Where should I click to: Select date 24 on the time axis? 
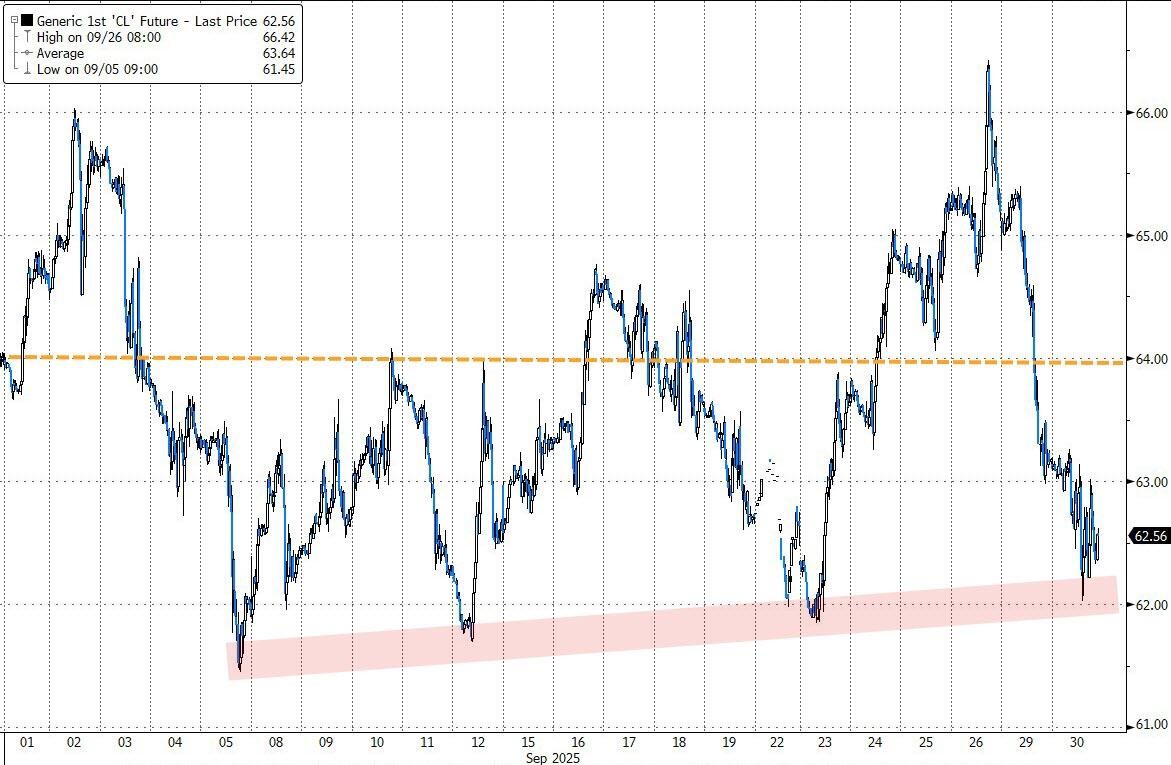(875, 743)
